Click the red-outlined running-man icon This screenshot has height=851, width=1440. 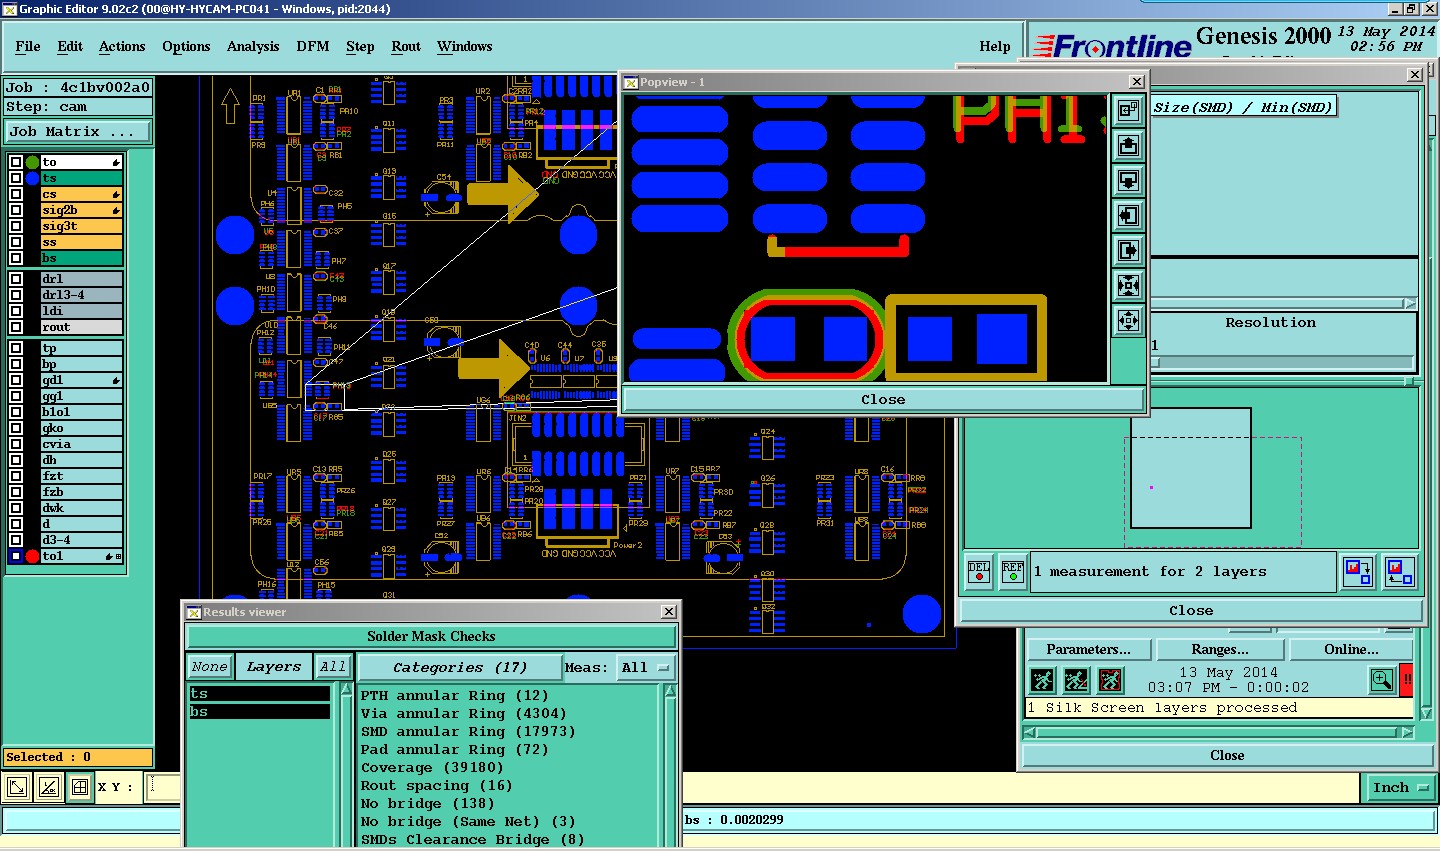click(1110, 681)
